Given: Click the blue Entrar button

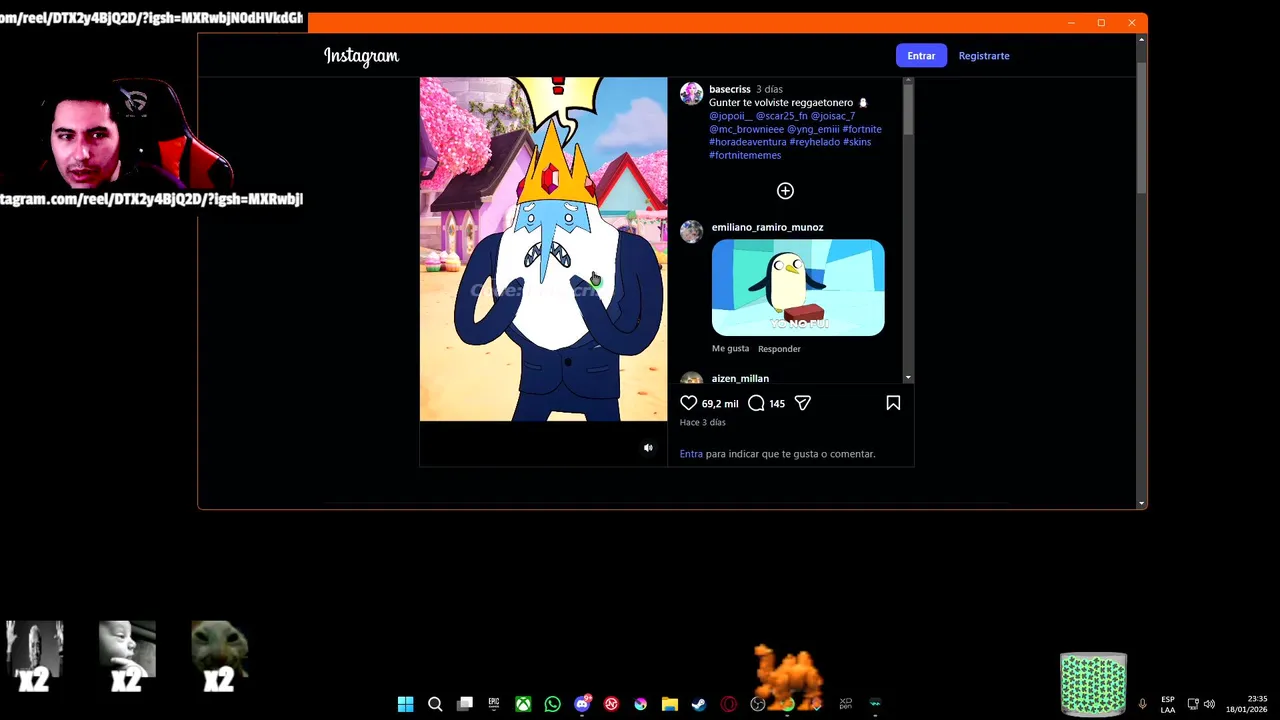Looking at the screenshot, I should pos(921,56).
